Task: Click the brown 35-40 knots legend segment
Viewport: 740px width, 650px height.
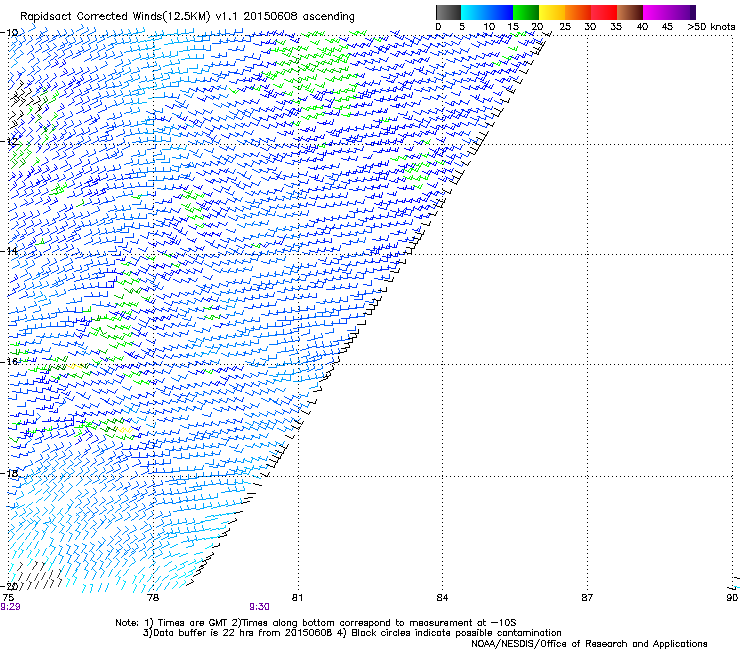Action: (630, 12)
